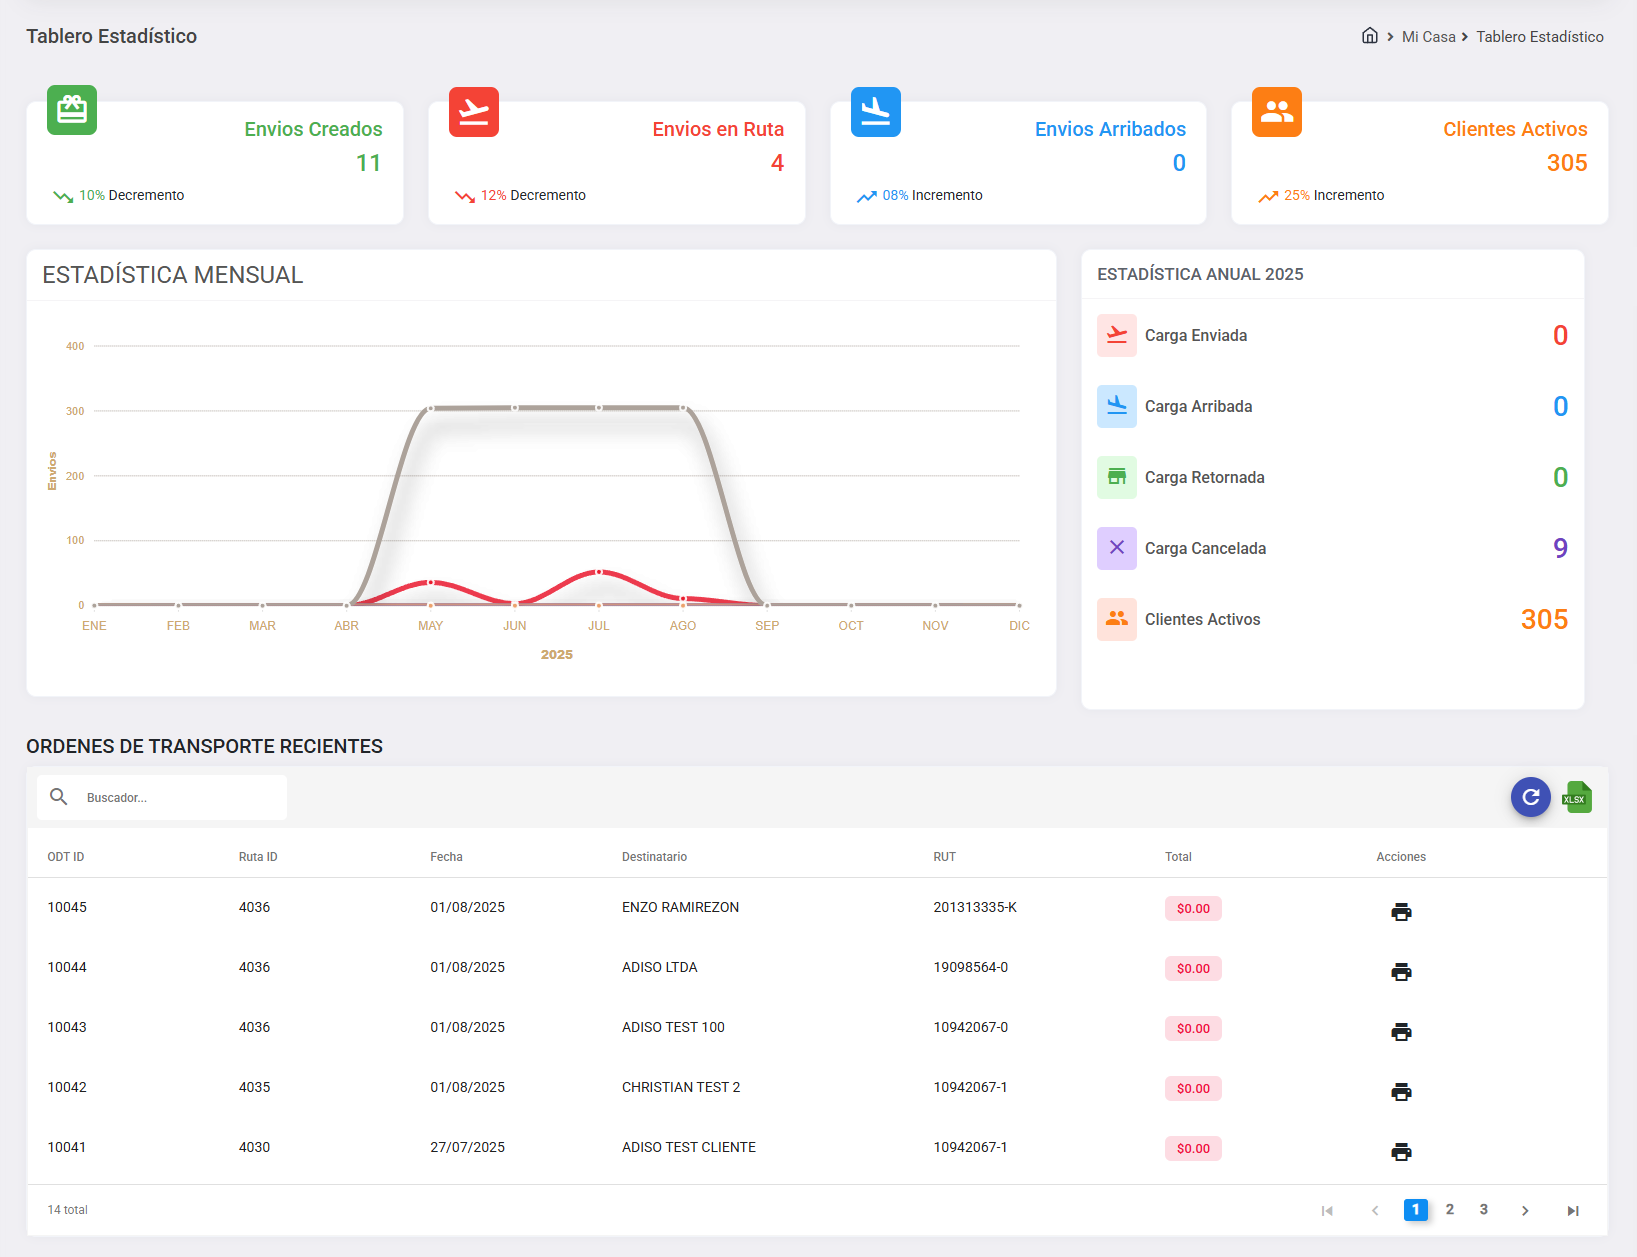The image size is (1637, 1257).
Task: Click the SEP label on the monthly chart
Action: click(767, 625)
